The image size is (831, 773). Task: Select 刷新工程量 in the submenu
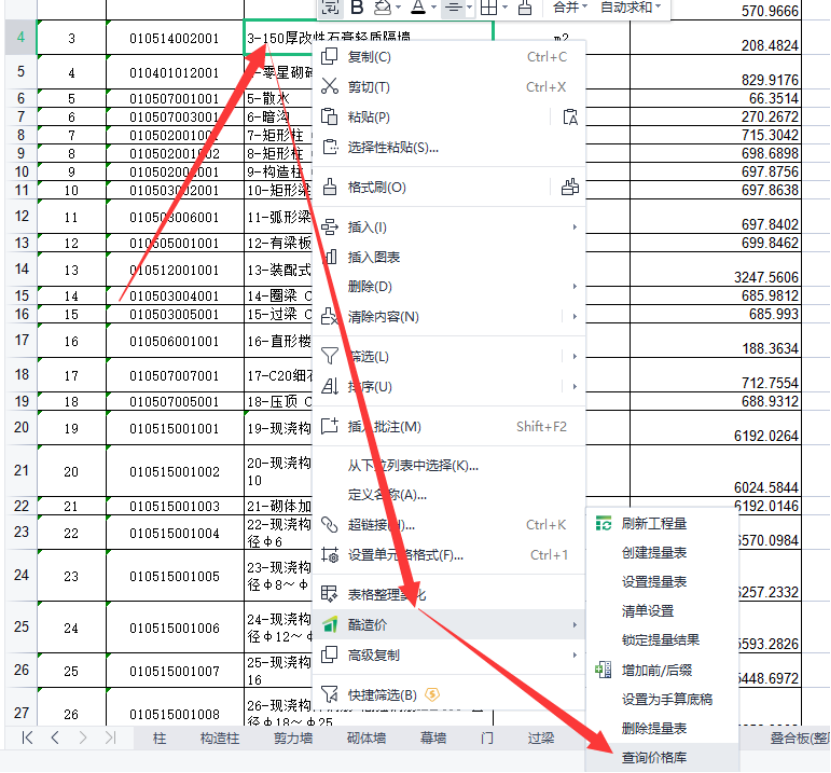pos(654,523)
